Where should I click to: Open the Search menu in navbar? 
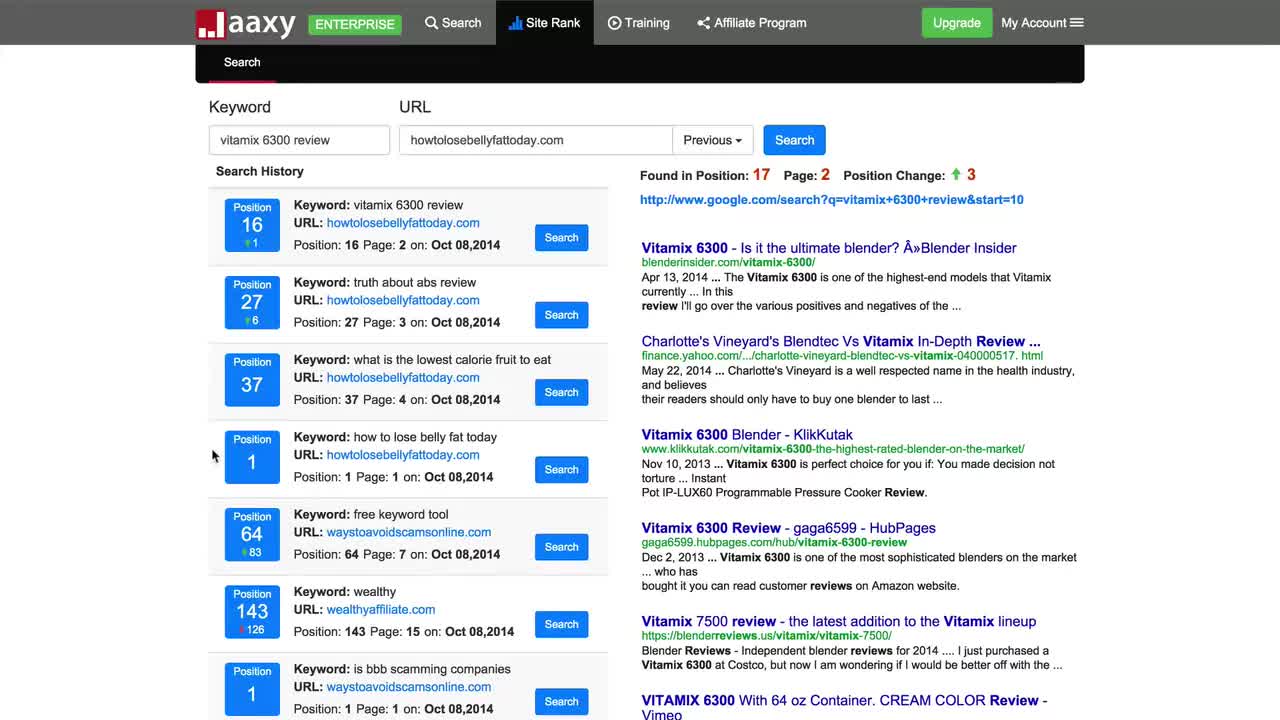coord(453,23)
